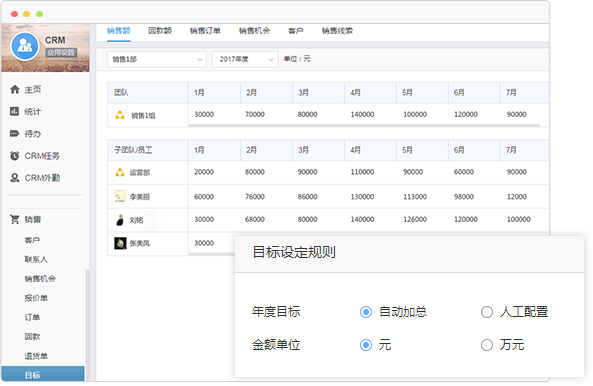Click the 销售 shopping cart icon
This screenshot has height=386, width=593.
pyautogui.click(x=15, y=219)
